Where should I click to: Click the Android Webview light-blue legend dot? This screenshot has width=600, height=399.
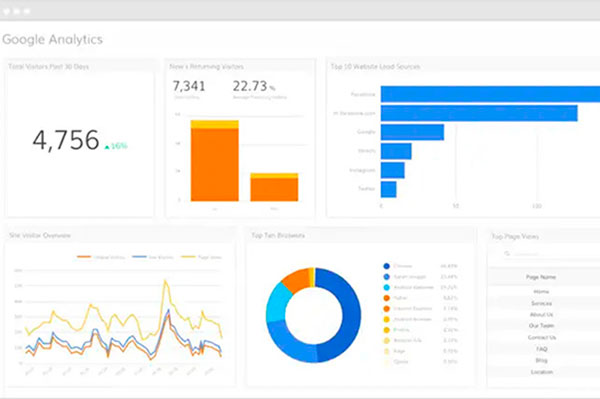(386, 287)
